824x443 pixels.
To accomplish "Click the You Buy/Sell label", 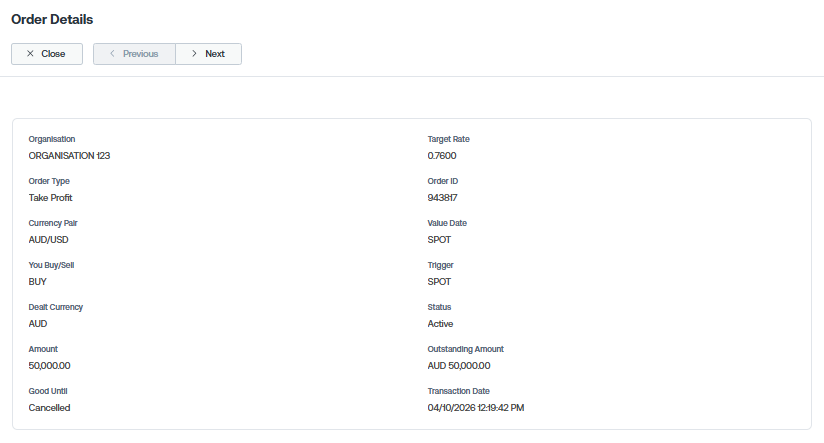I will [52, 265].
